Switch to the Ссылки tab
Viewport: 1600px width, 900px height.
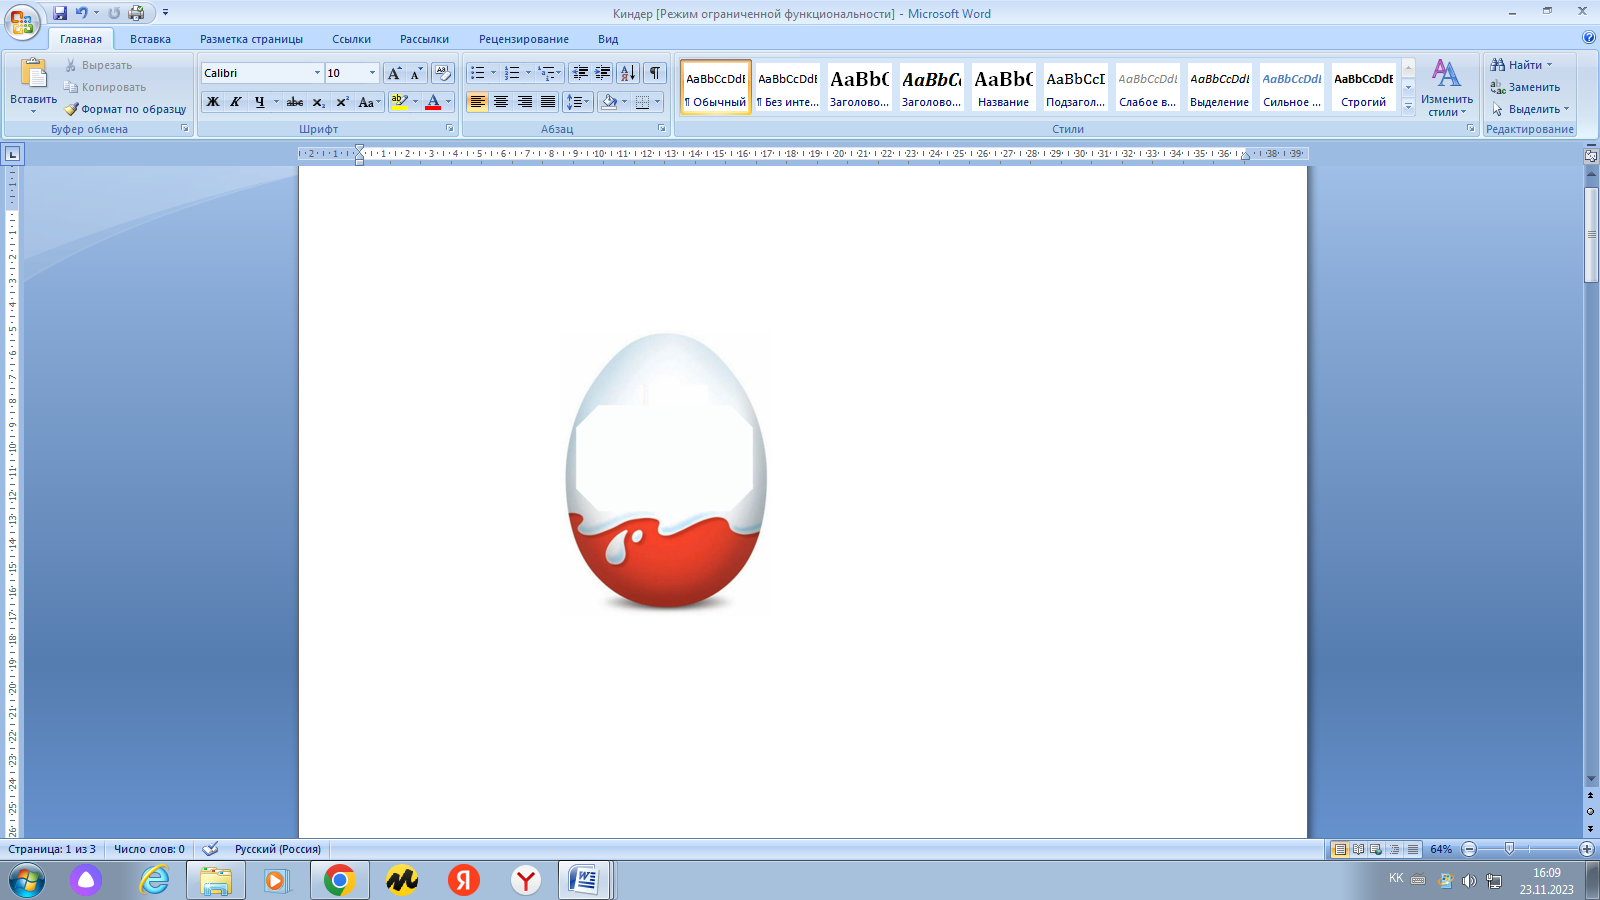coord(351,39)
